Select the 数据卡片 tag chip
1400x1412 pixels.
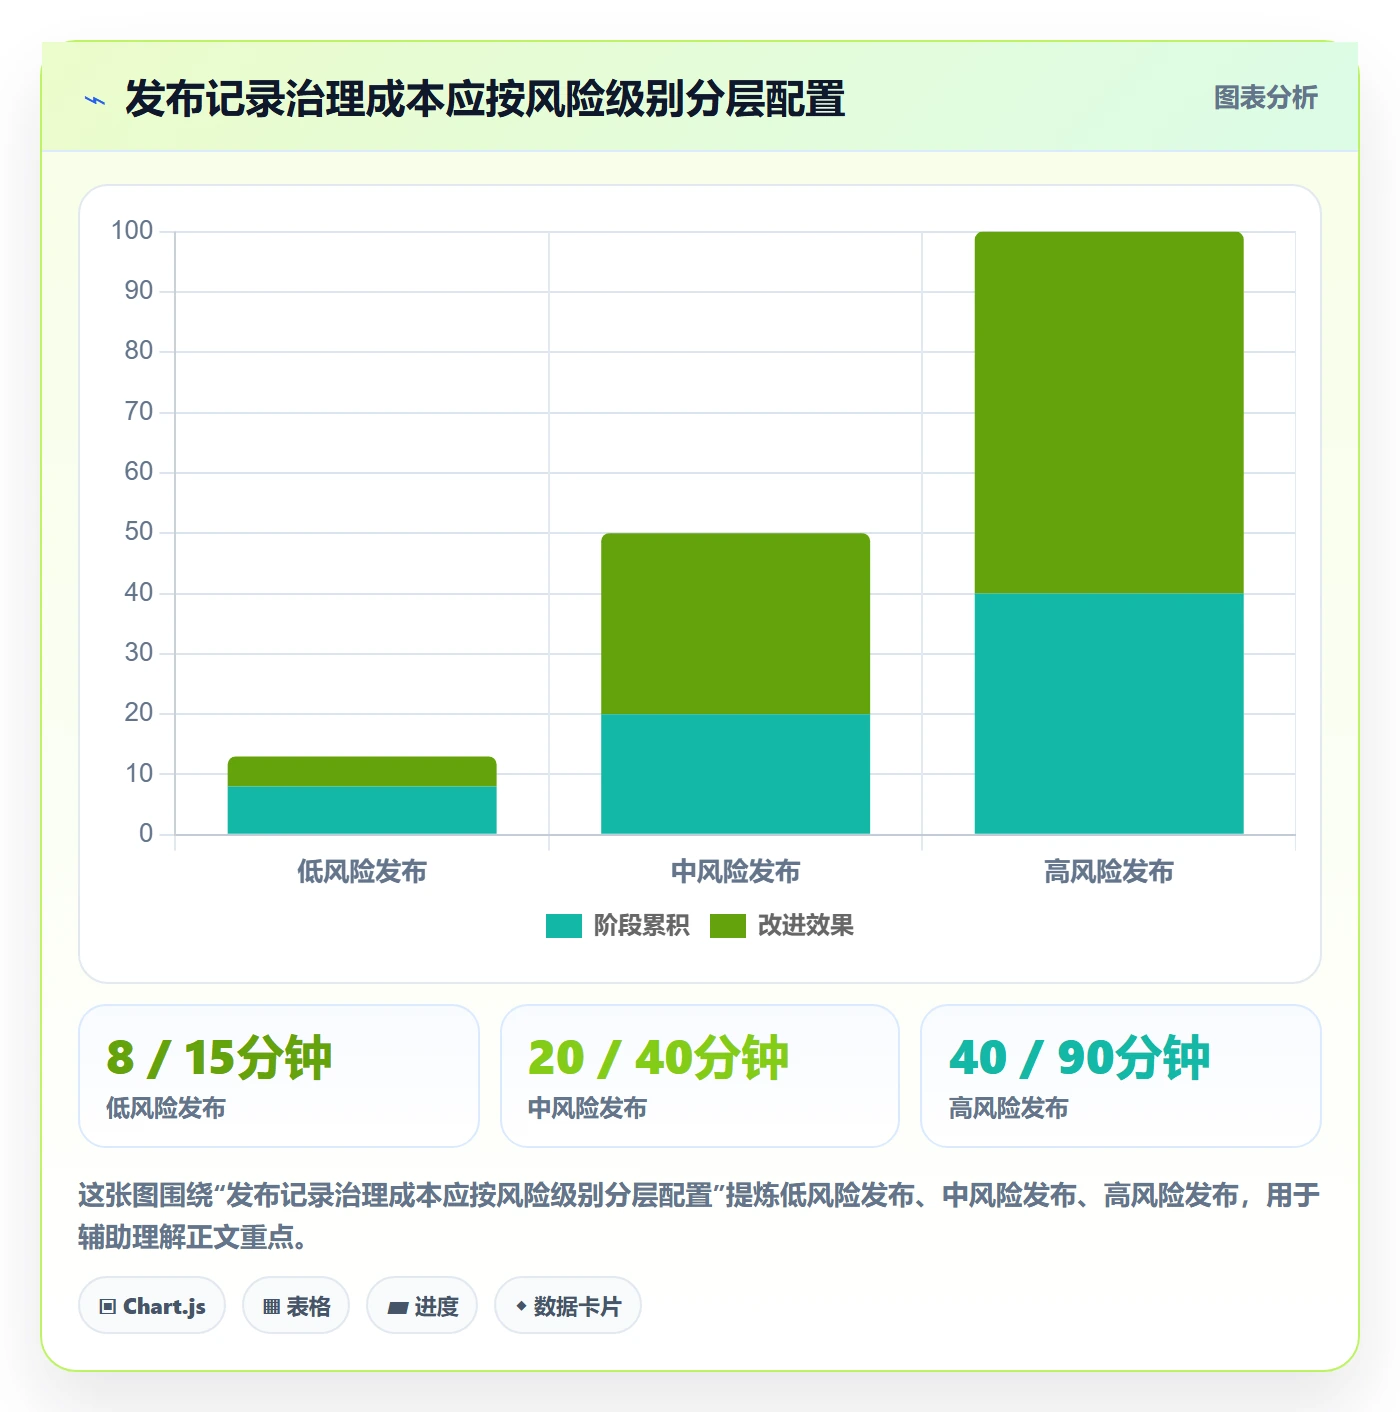click(568, 1306)
